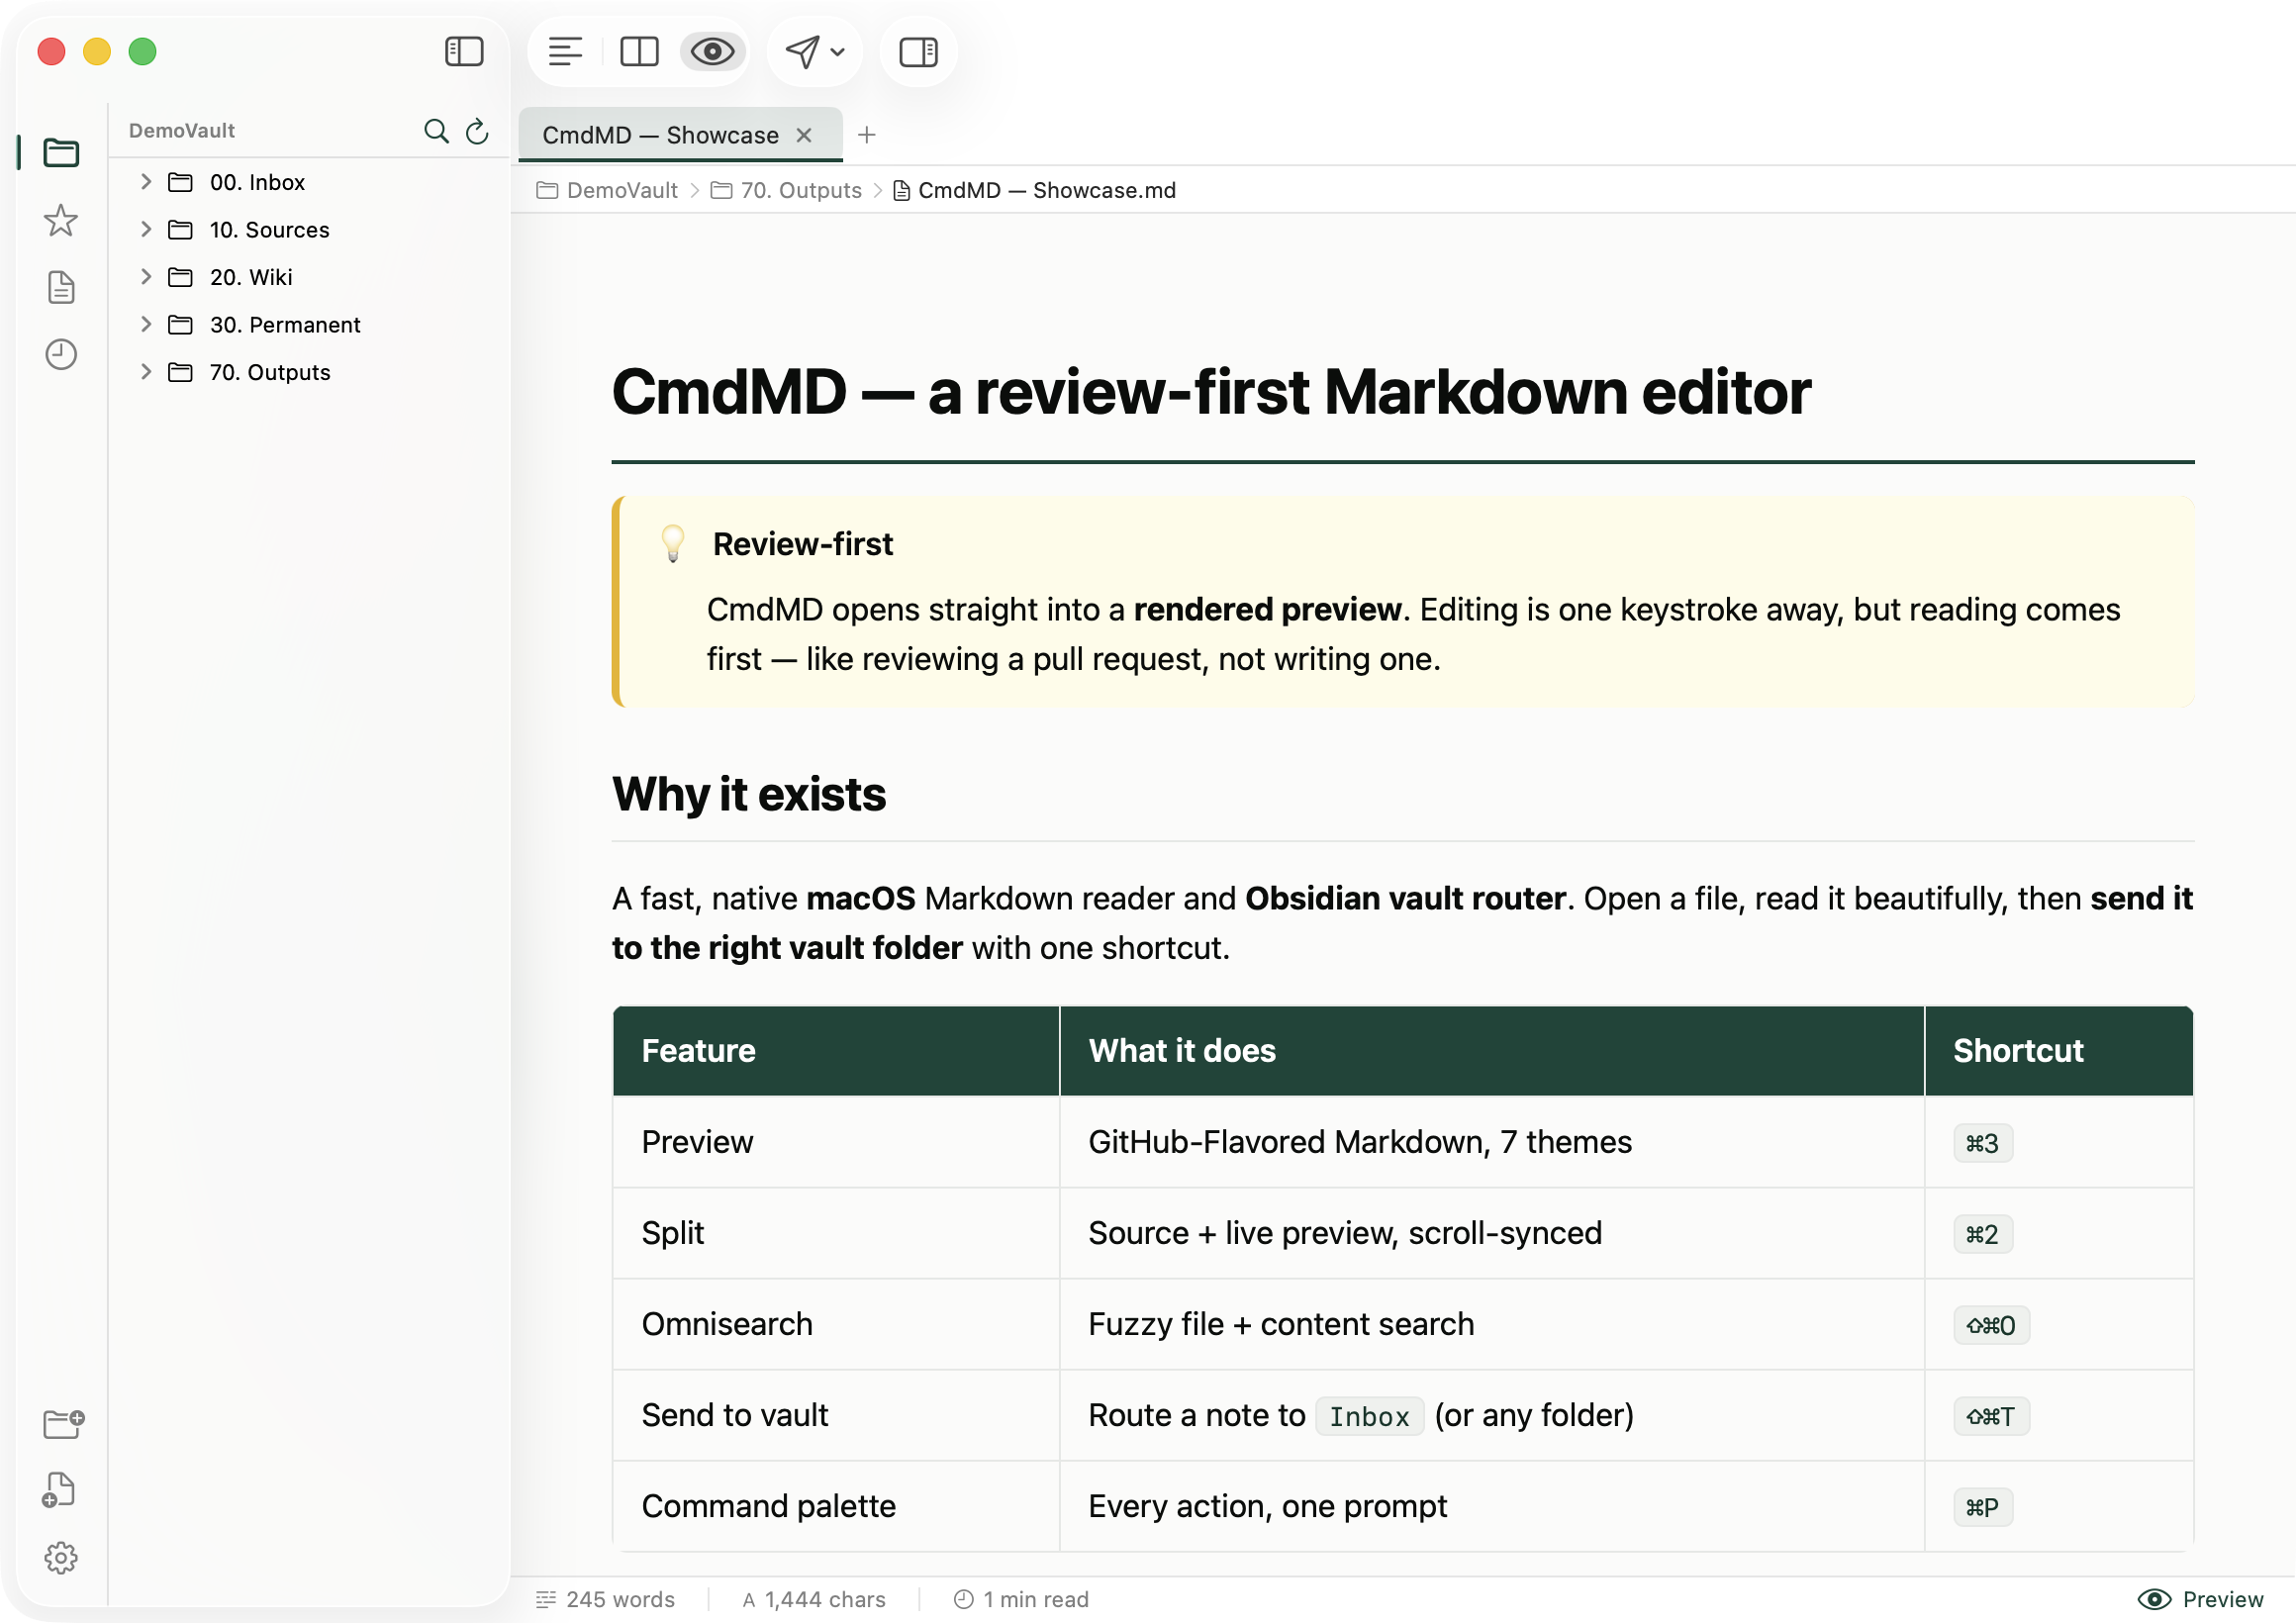Screen dimensions: 2296x1623
Task: Click the ⌘2 shortcut key badge
Action: coord(1983,1234)
